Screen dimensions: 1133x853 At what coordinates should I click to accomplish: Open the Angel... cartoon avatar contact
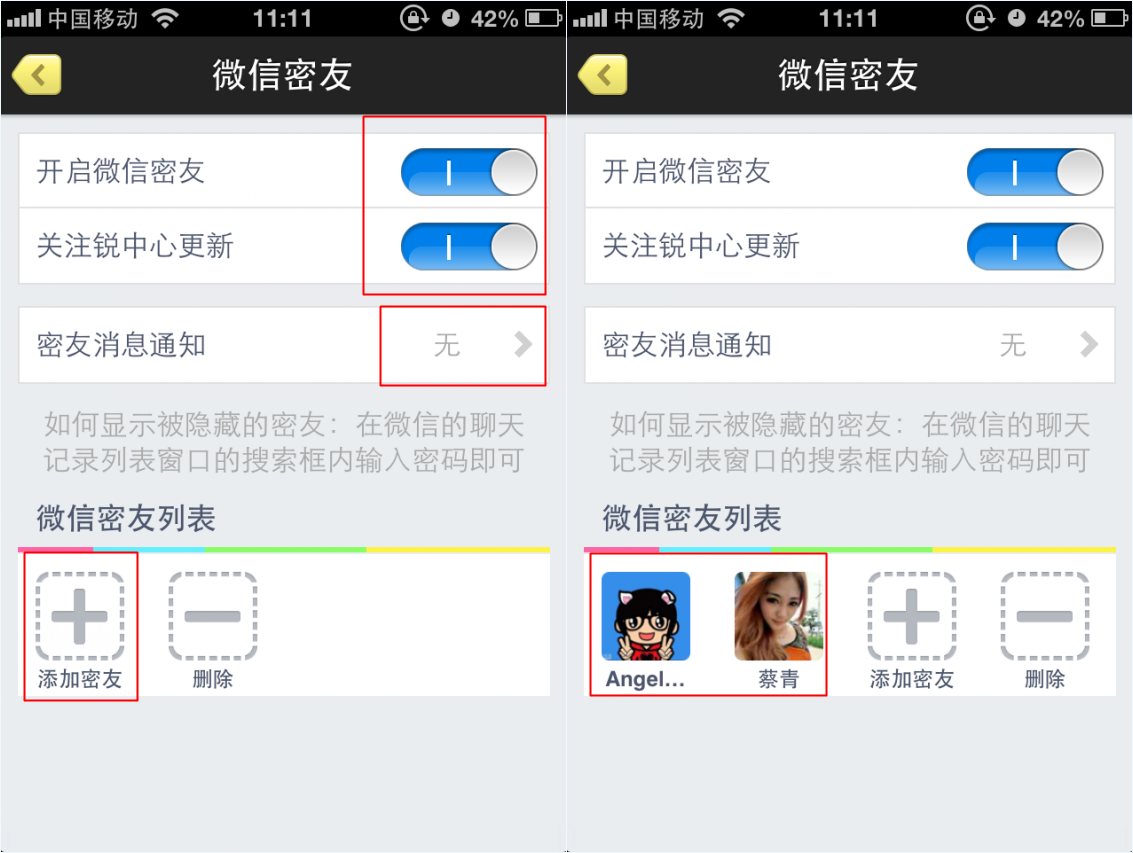pyautogui.click(x=645, y=616)
